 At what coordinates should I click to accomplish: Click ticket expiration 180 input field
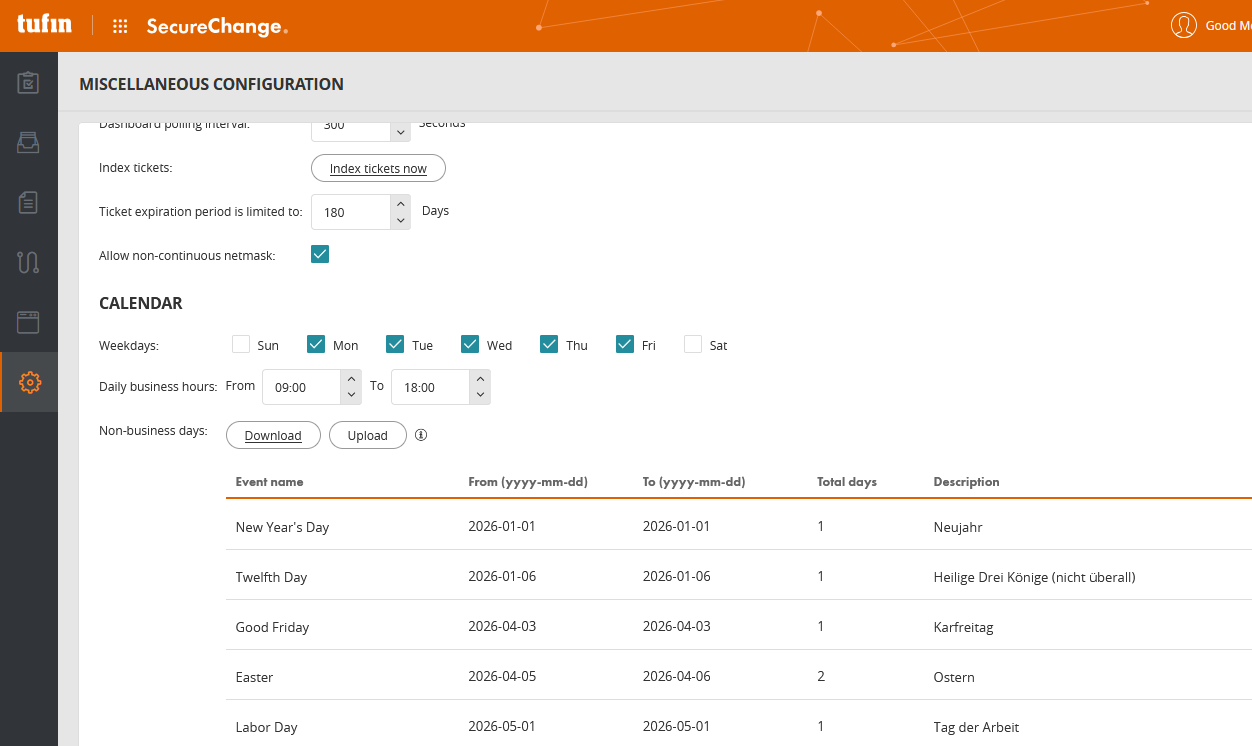[x=351, y=212]
